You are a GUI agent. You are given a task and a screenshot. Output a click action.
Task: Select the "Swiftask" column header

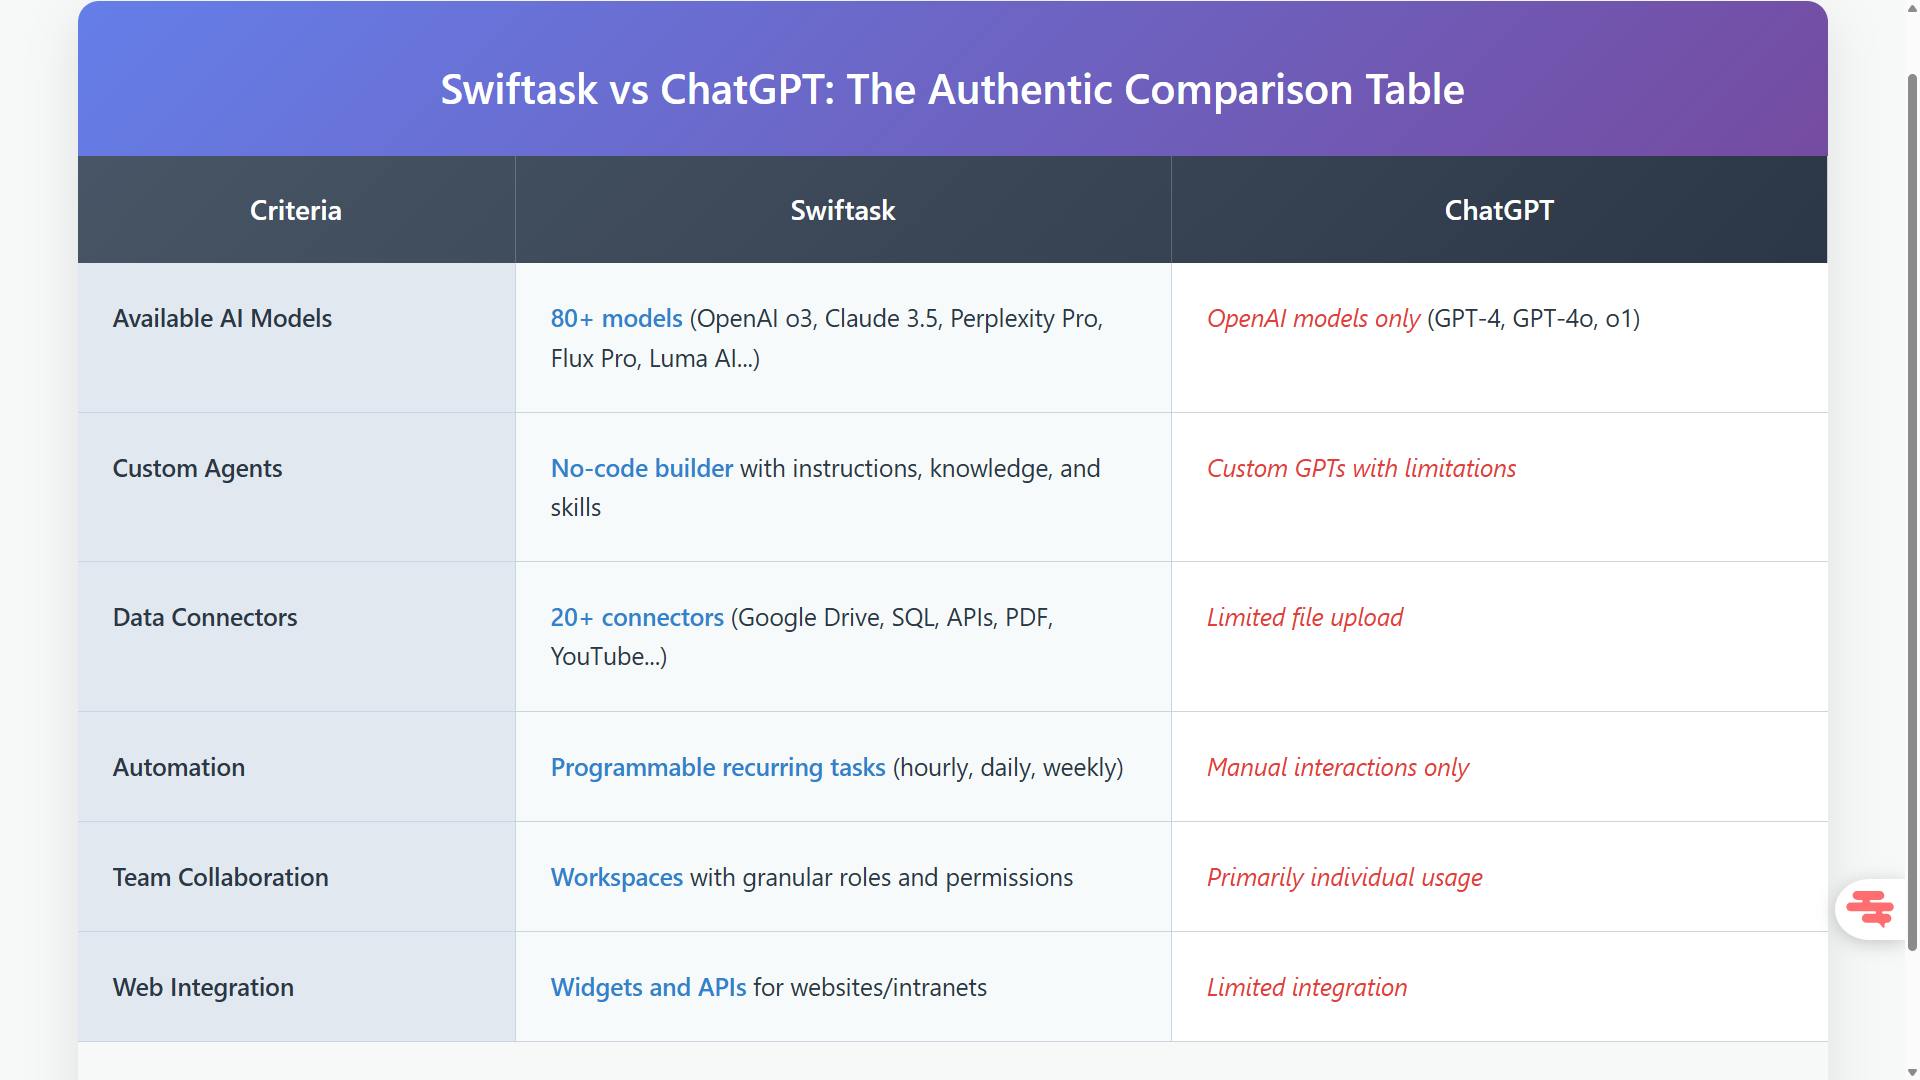pos(842,210)
